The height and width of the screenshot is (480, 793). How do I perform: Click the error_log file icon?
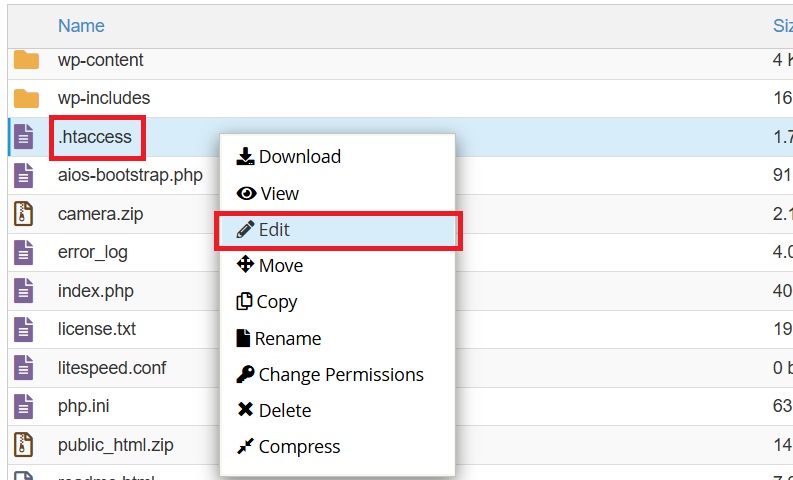tap(23, 252)
